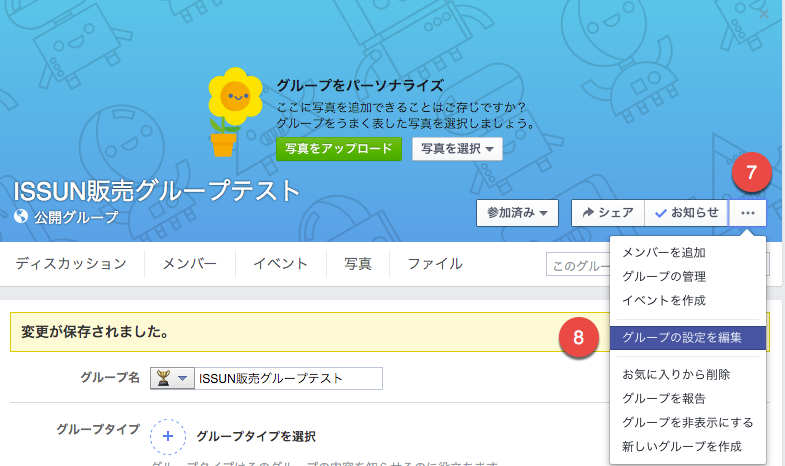The width and height of the screenshot is (785, 466).
Task: Click the シェア button
Action: tap(608, 213)
